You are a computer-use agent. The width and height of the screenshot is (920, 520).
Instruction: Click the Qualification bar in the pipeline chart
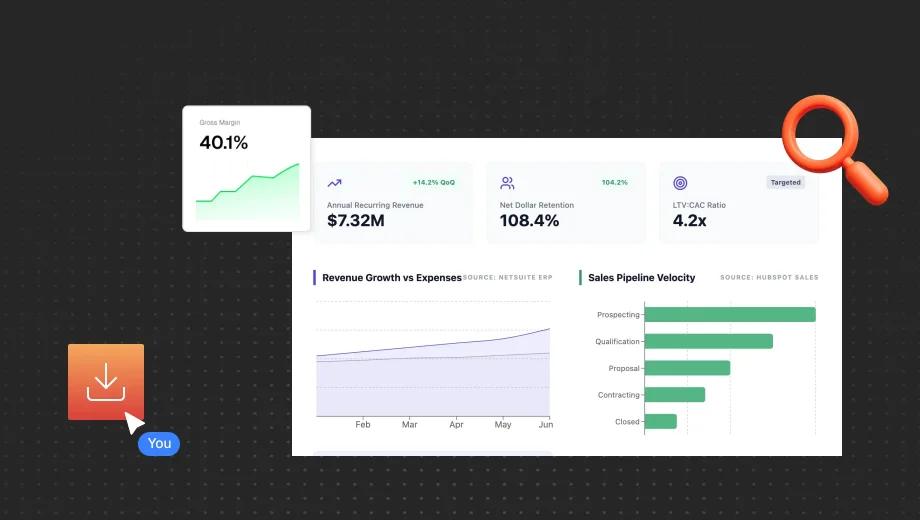click(x=708, y=341)
